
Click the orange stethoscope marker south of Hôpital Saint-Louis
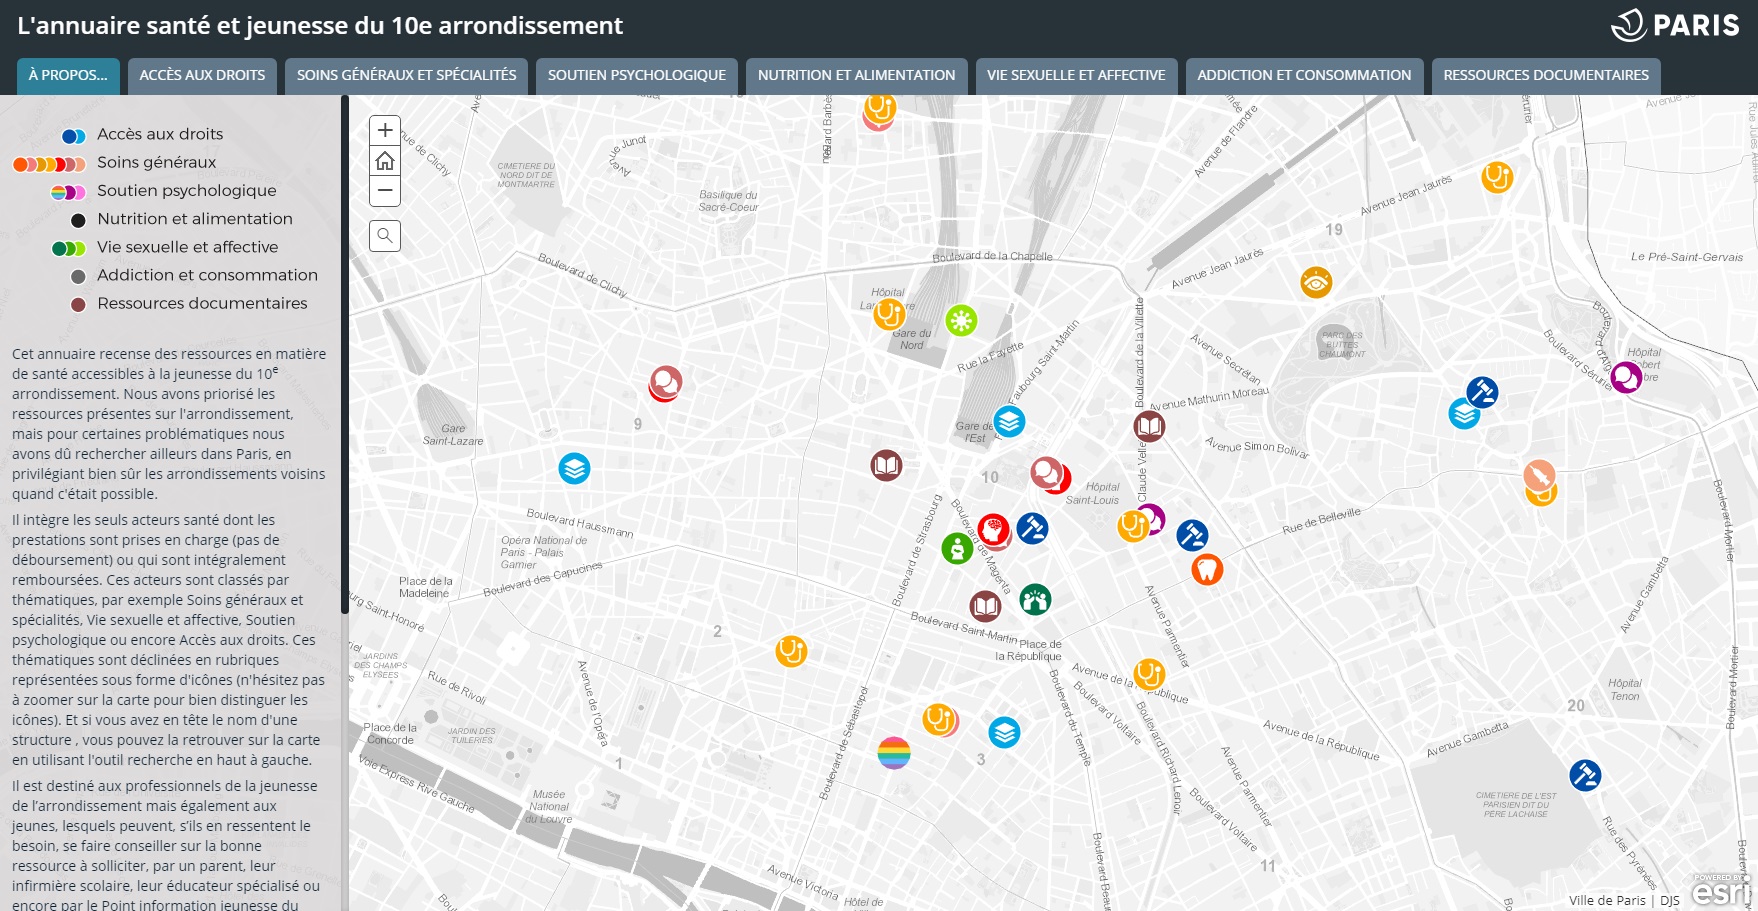tap(1132, 526)
